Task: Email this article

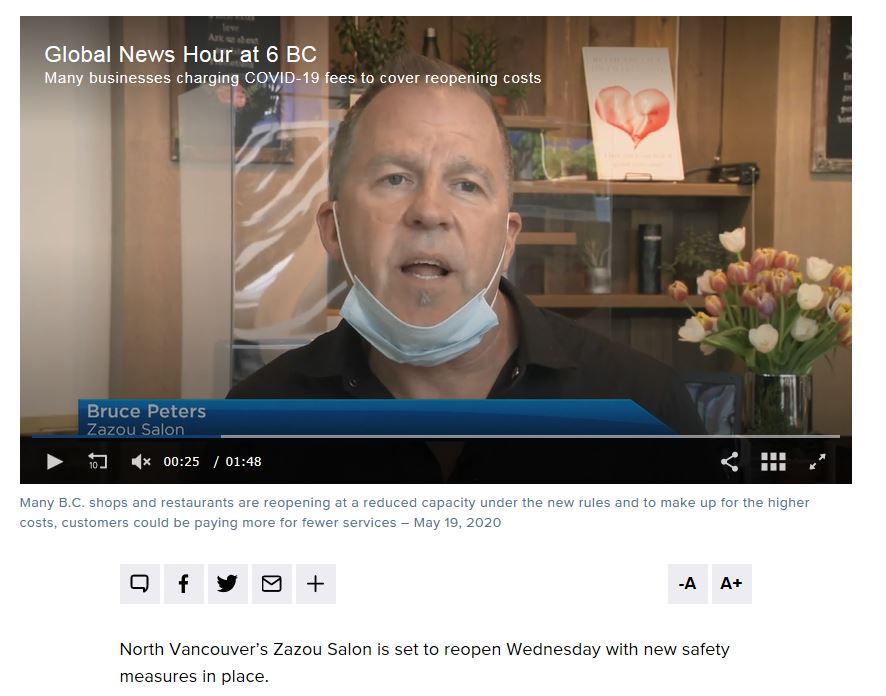Action: coord(272,583)
